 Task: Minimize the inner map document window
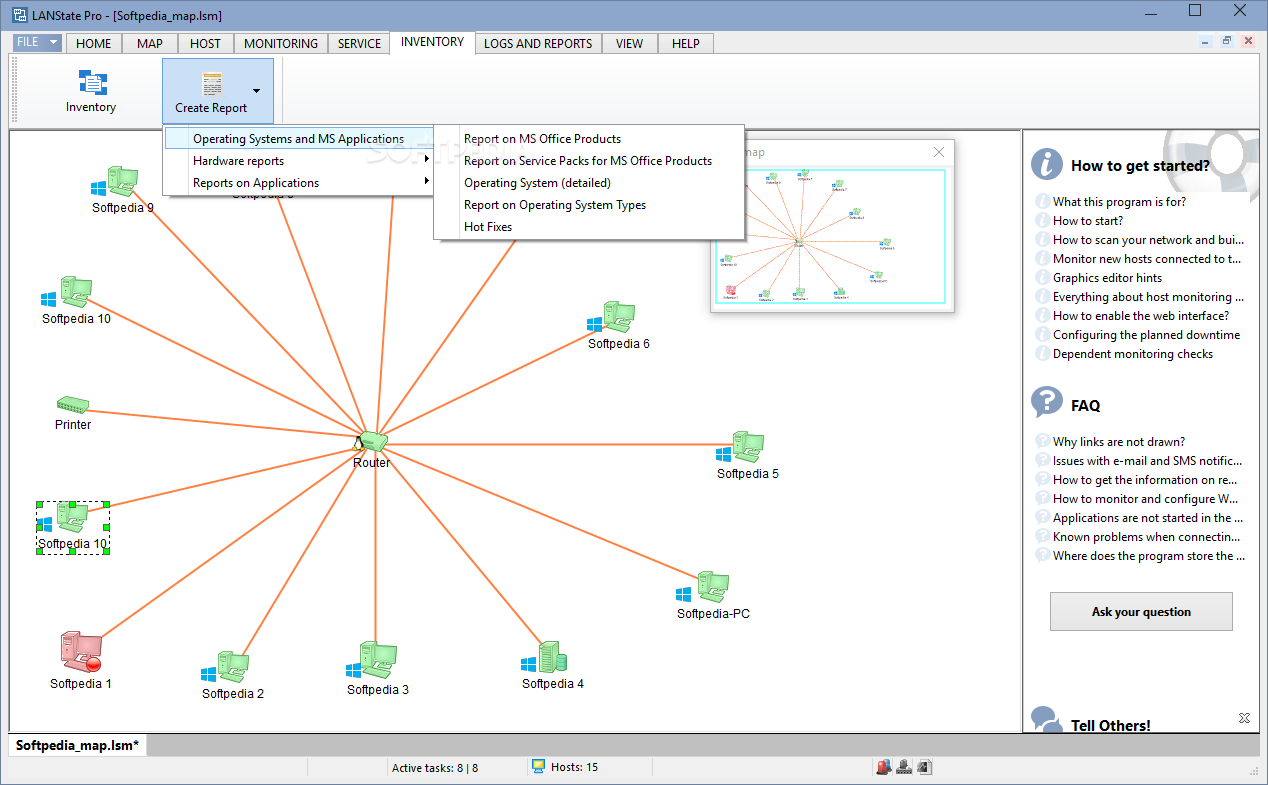click(1206, 42)
